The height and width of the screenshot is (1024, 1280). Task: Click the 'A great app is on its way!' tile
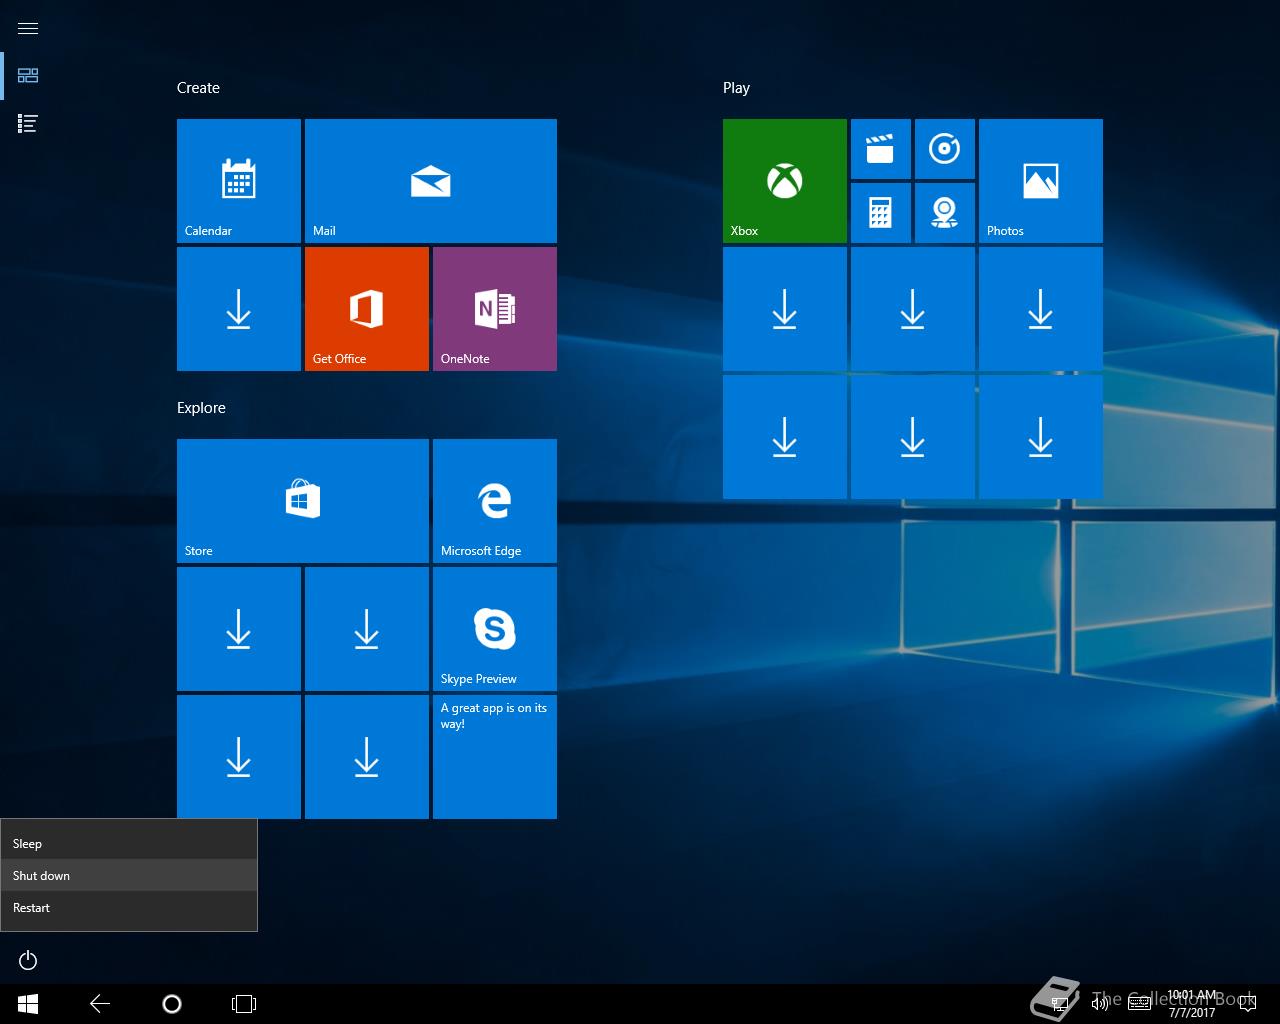[495, 757]
